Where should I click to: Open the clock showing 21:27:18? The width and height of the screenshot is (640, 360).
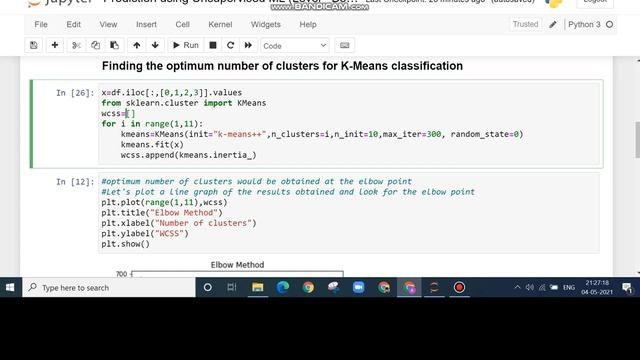[x=597, y=287]
